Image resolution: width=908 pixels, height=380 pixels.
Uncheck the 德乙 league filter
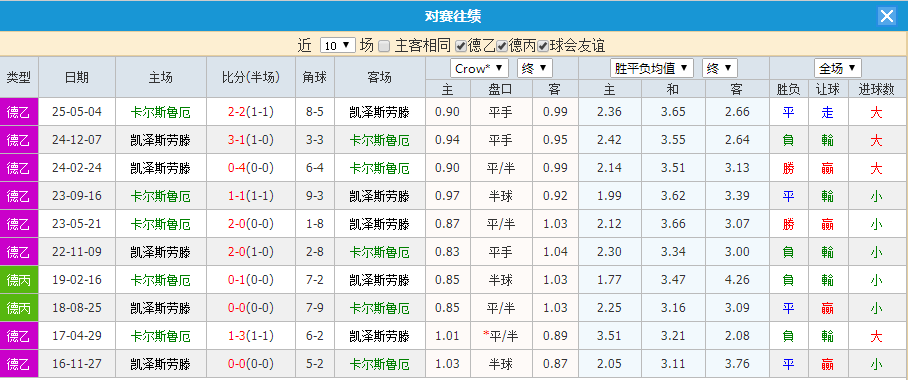(460, 45)
